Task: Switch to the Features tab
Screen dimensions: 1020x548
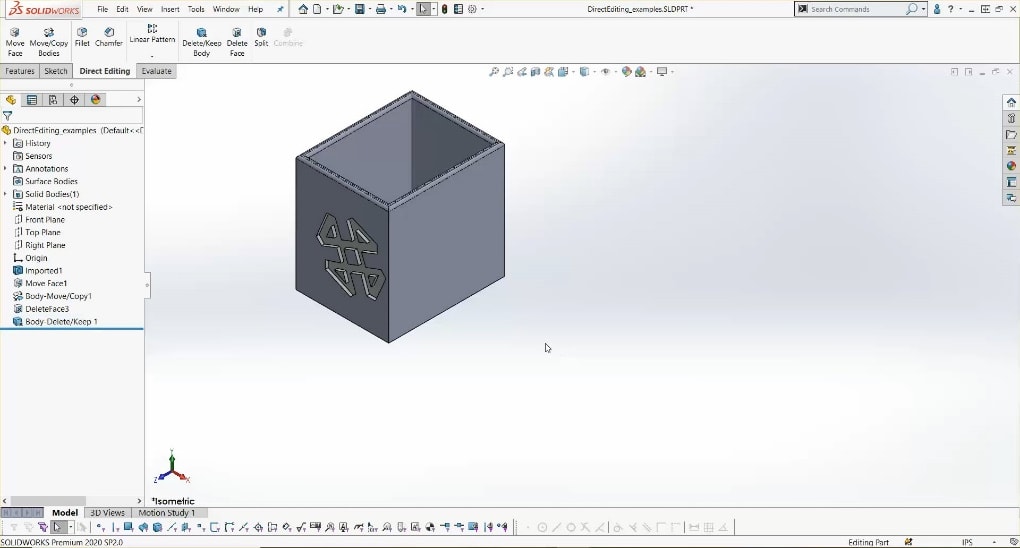Action: 20,71
